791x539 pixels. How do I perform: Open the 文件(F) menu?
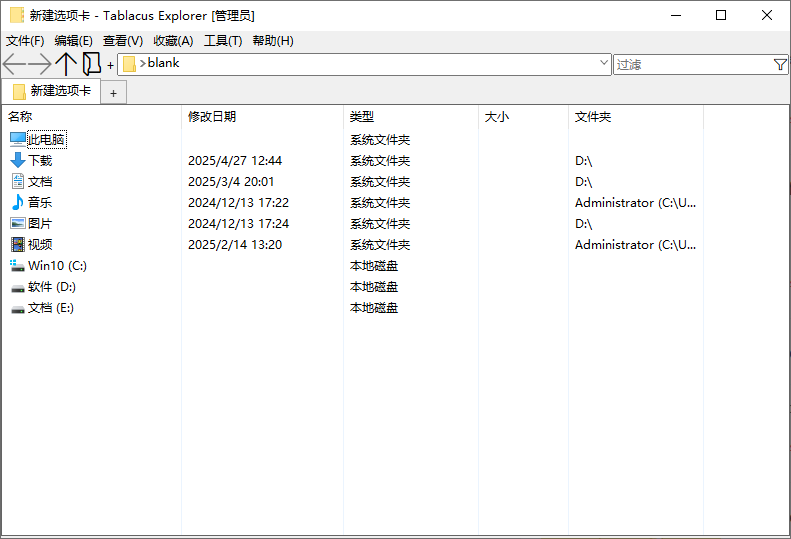point(25,41)
